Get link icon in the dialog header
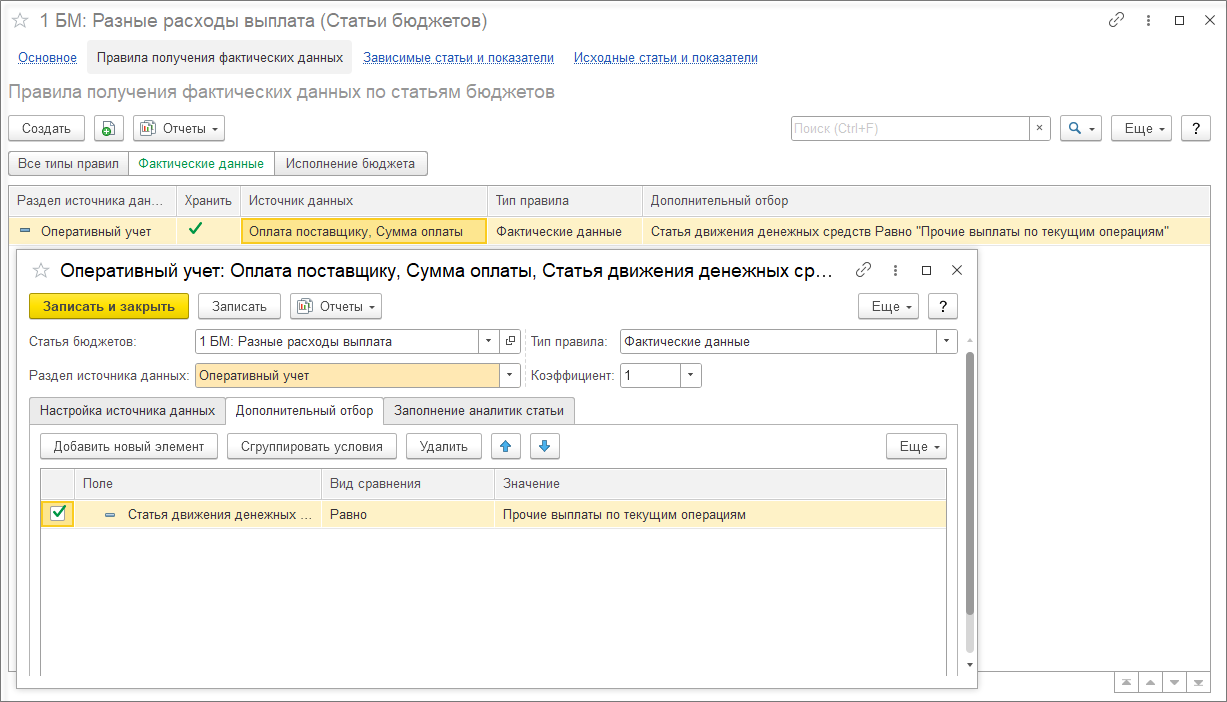Viewport: 1227px width, 702px height. click(863, 270)
